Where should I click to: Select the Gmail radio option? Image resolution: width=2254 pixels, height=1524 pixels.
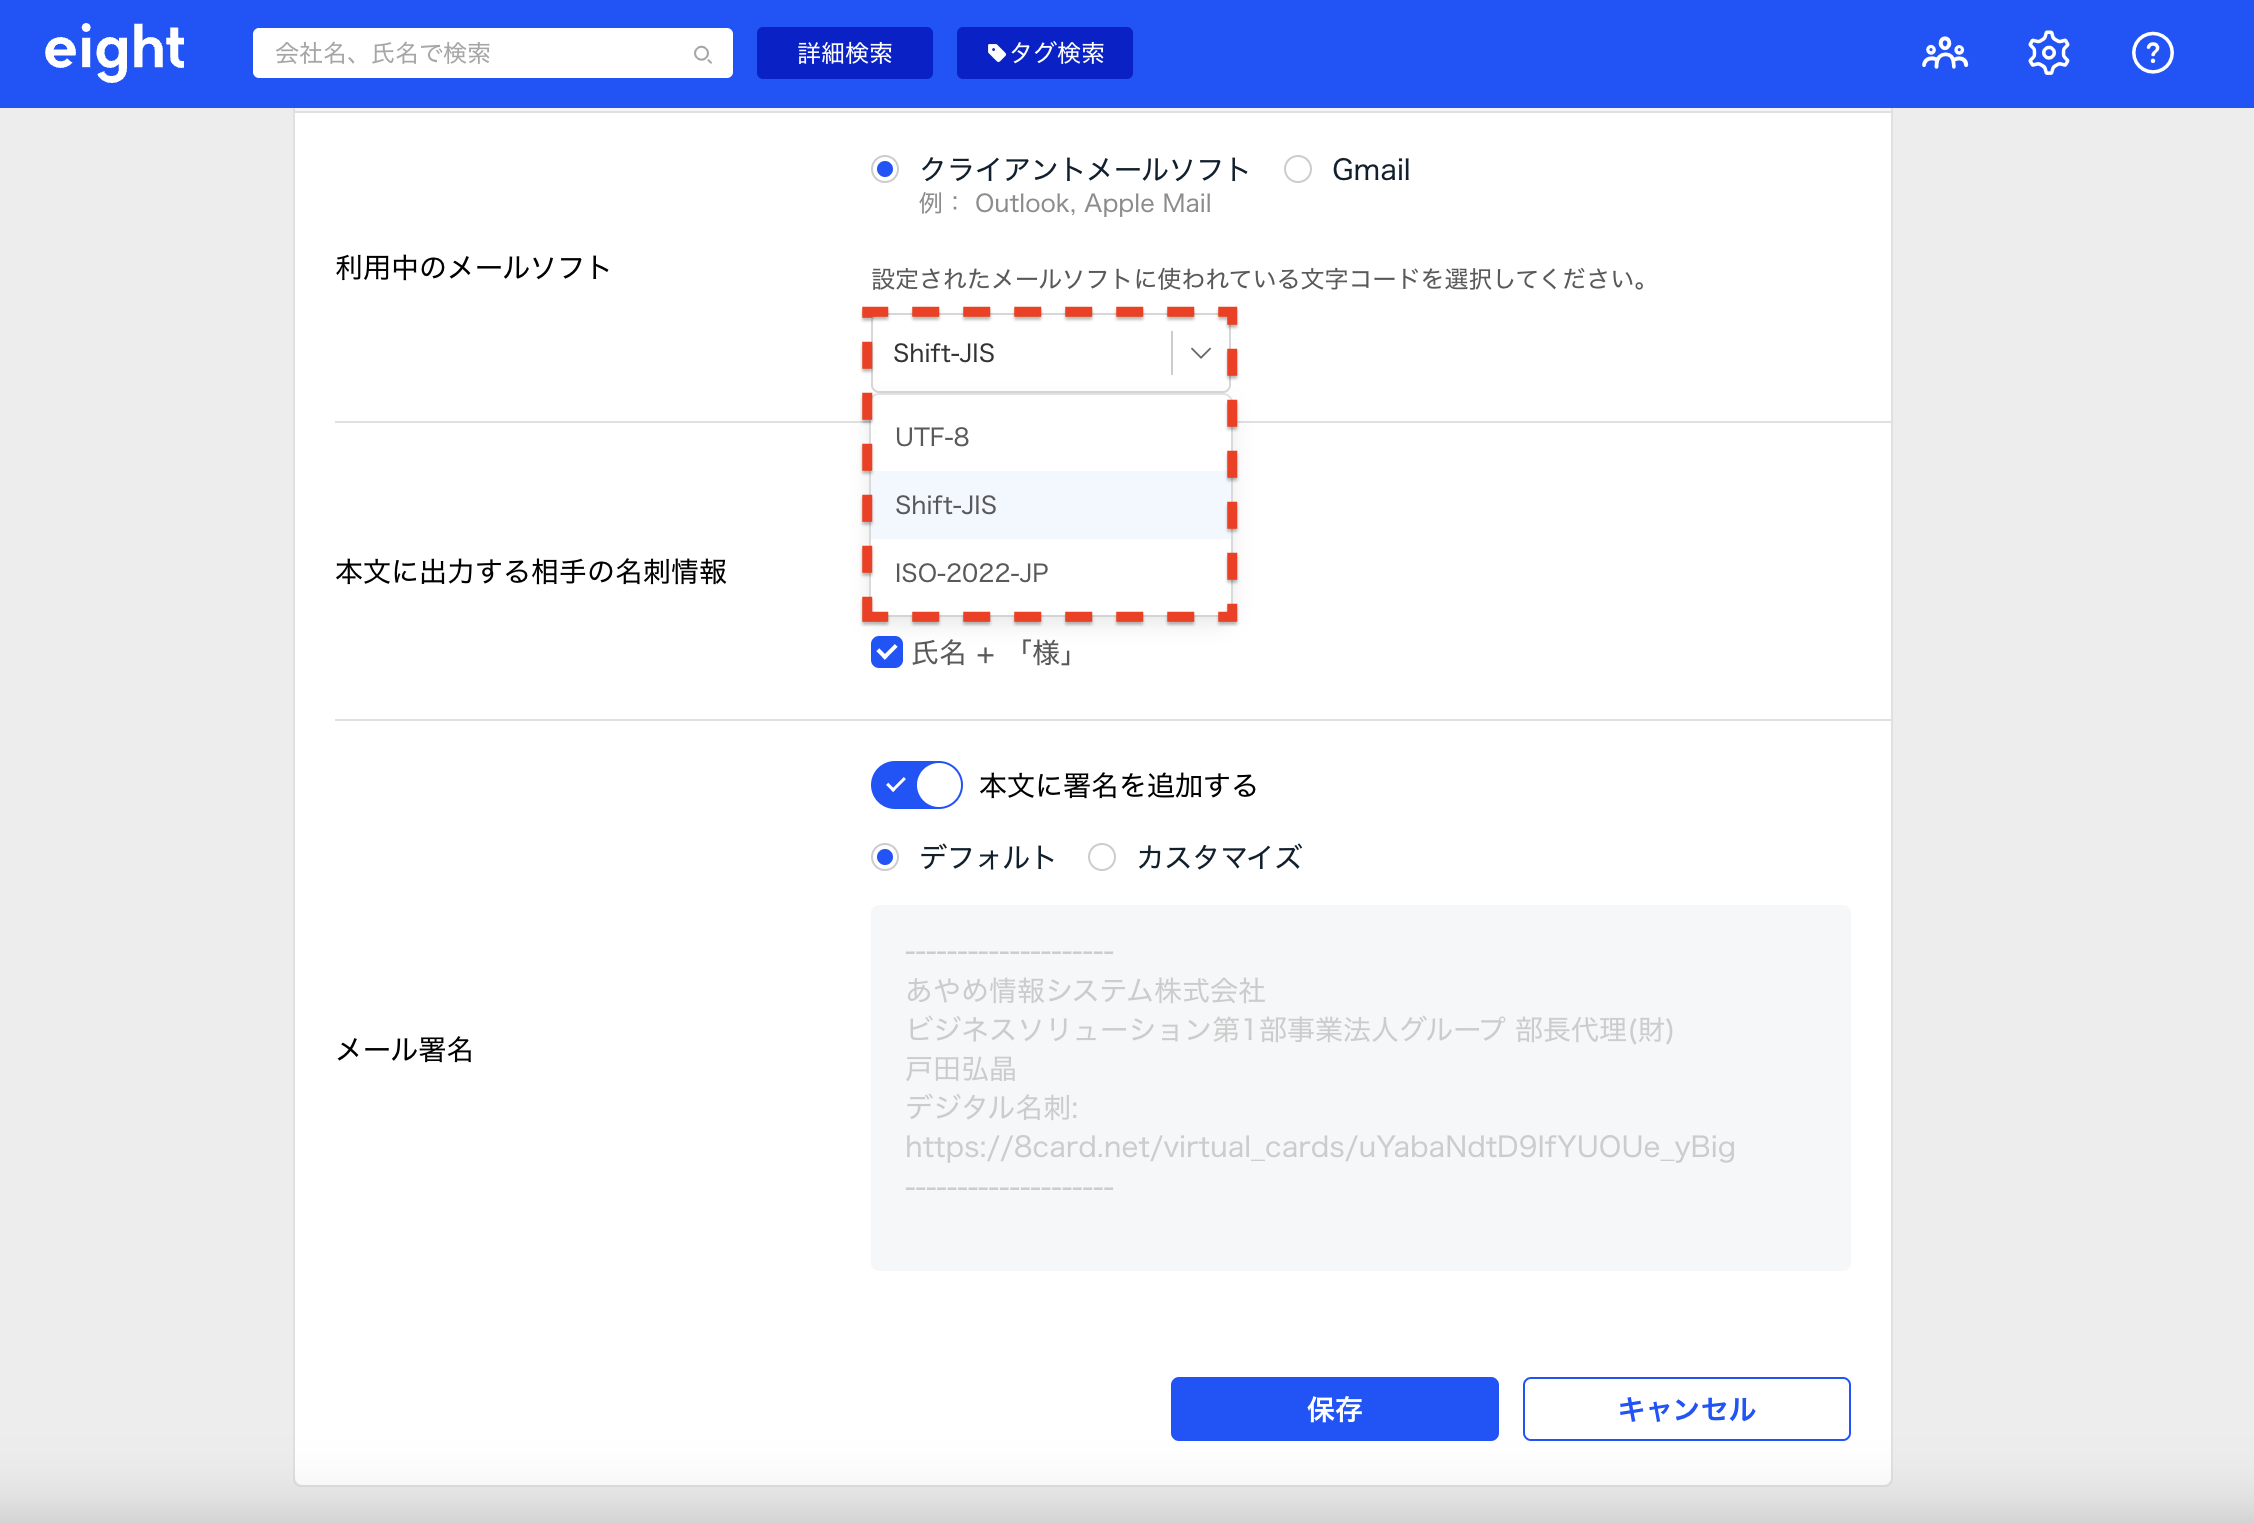pyautogui.click(x=1298, y=169)
